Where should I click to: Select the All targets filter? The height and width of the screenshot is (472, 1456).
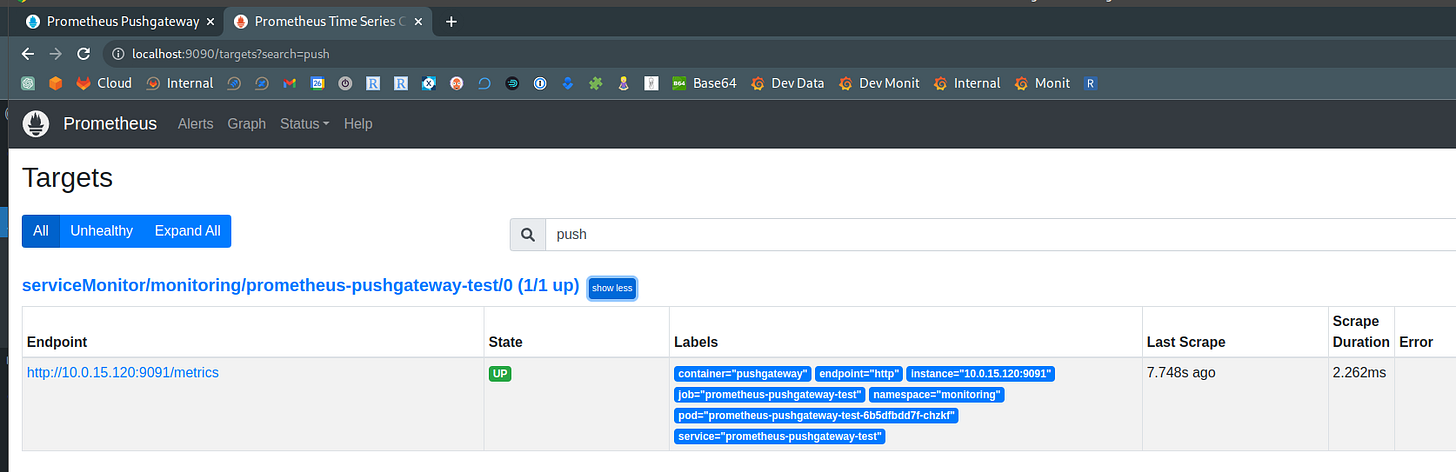point(41,231)
